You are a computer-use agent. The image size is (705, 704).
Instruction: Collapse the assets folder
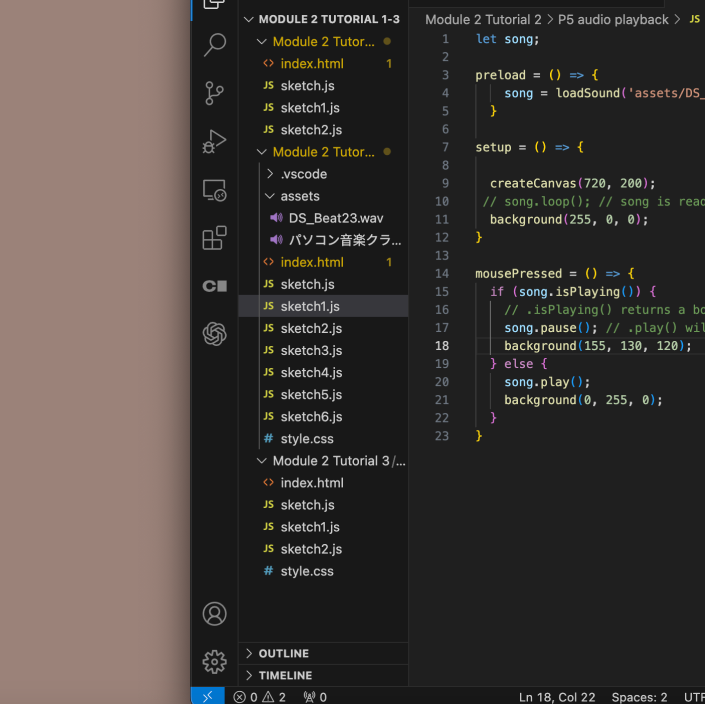click(x=323, y=196)
